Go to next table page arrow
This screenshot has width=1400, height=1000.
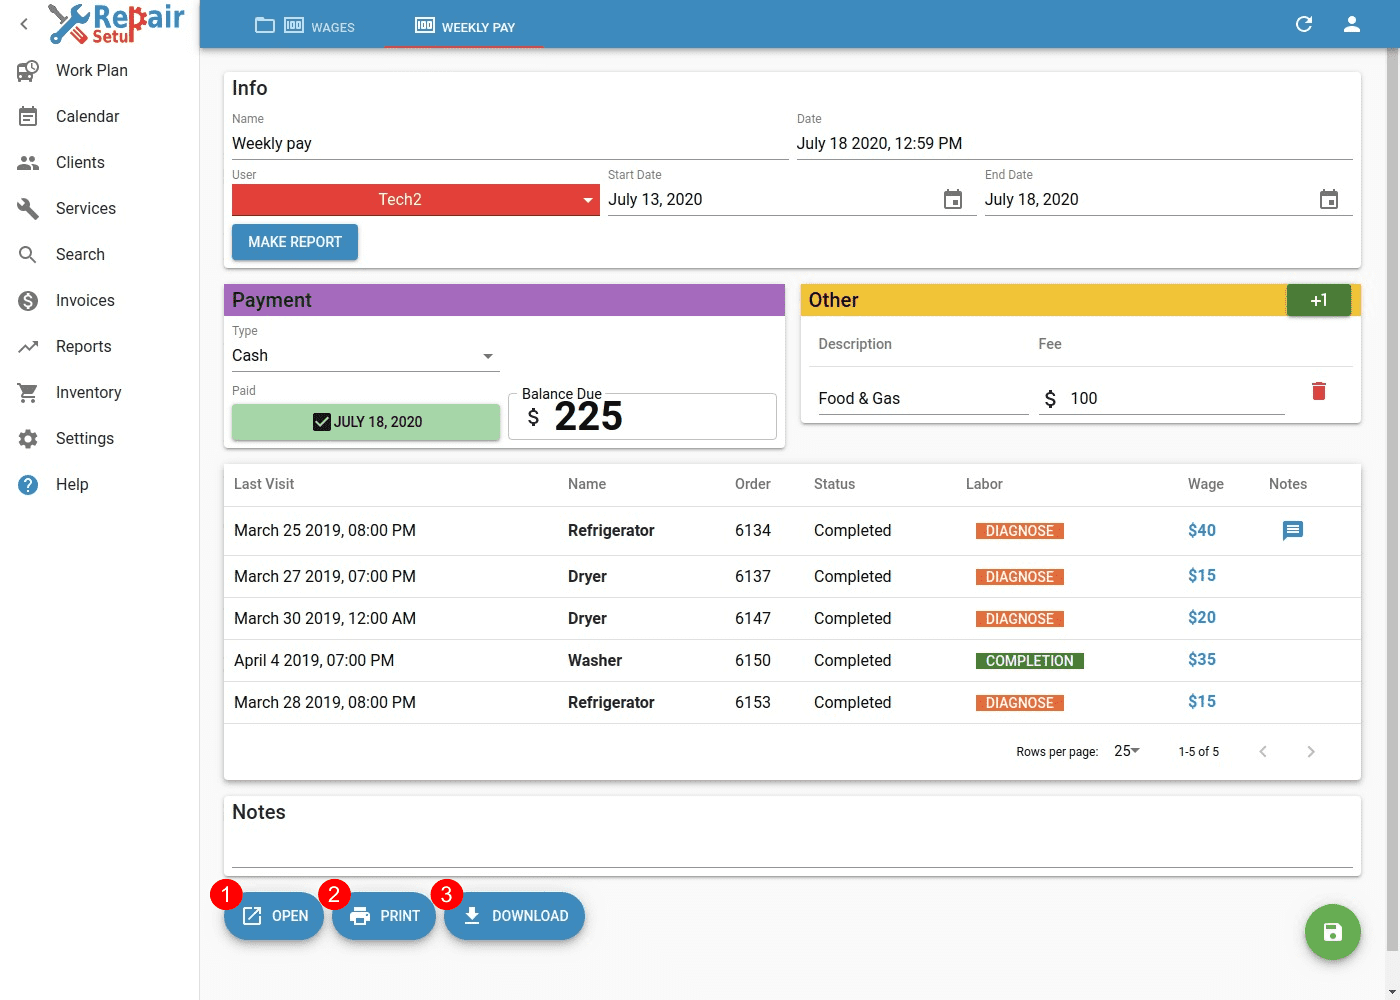1311,751
